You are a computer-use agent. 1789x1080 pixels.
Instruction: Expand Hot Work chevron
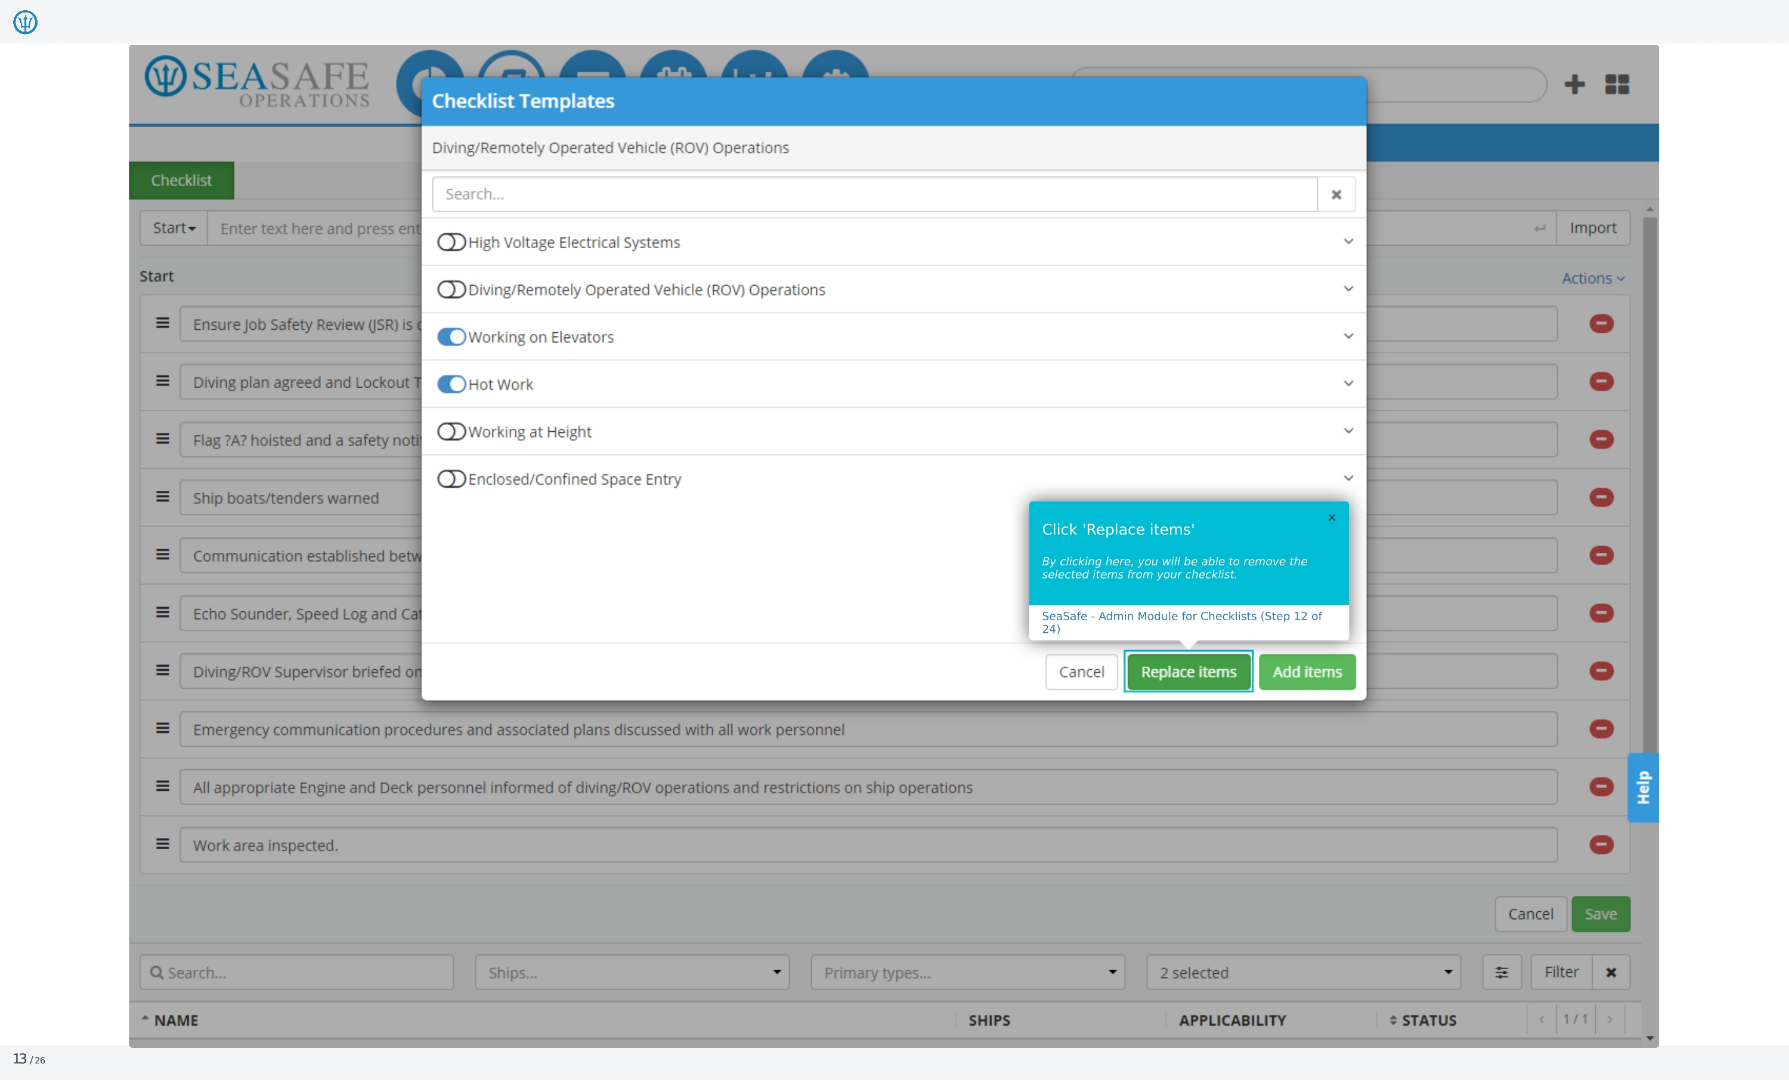[1348, 384]
